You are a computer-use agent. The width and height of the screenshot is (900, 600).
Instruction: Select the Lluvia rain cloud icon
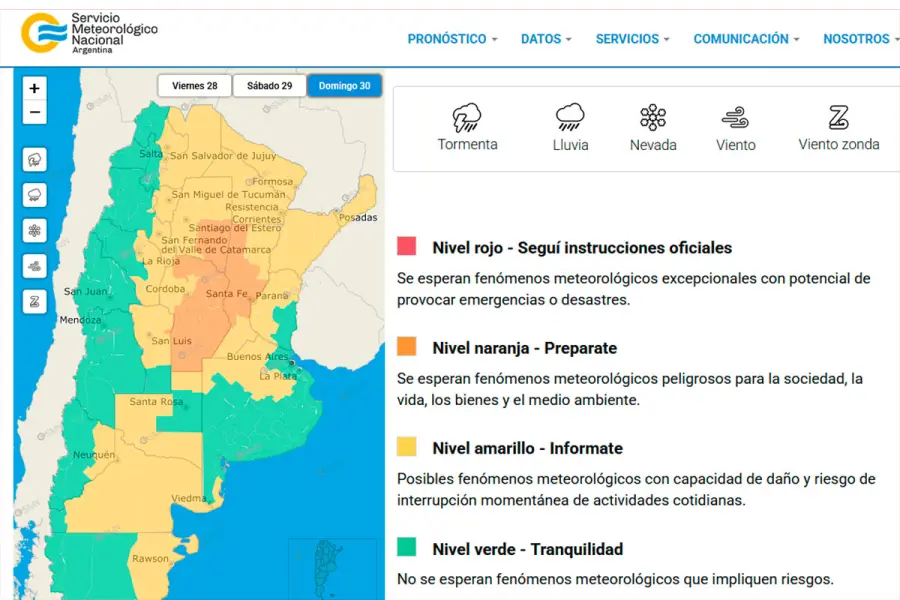coord(570,118)
